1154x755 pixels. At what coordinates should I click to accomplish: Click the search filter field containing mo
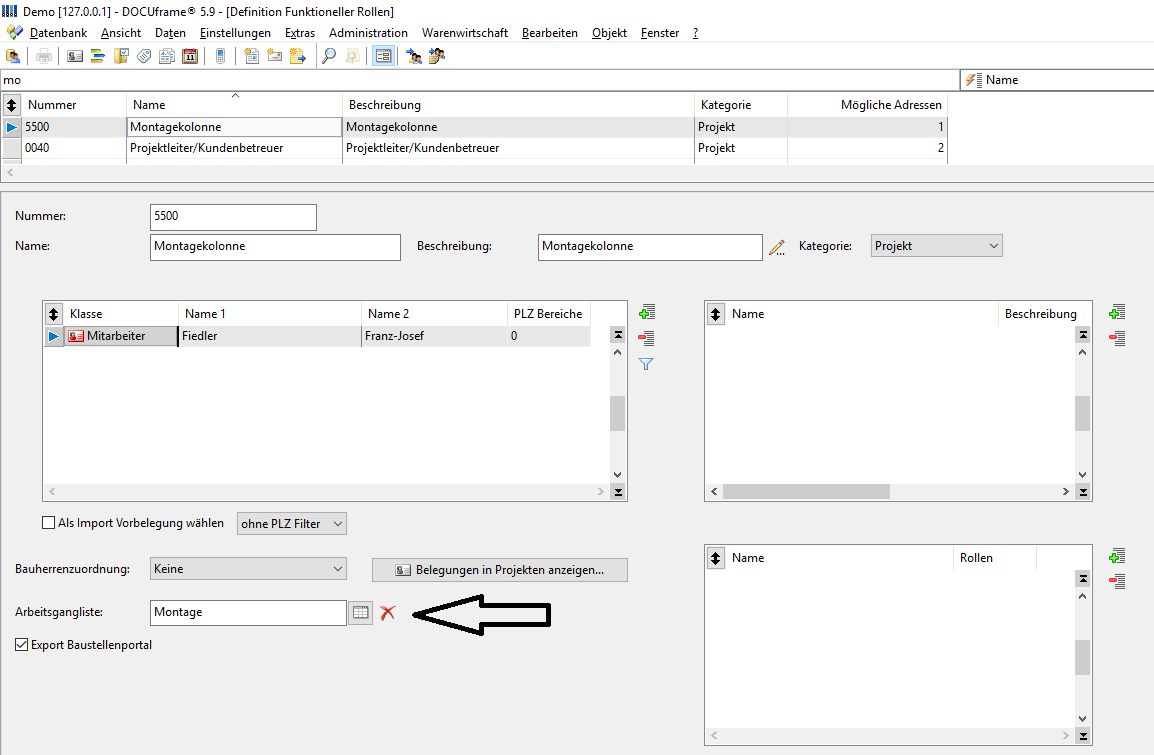(480, 80)
